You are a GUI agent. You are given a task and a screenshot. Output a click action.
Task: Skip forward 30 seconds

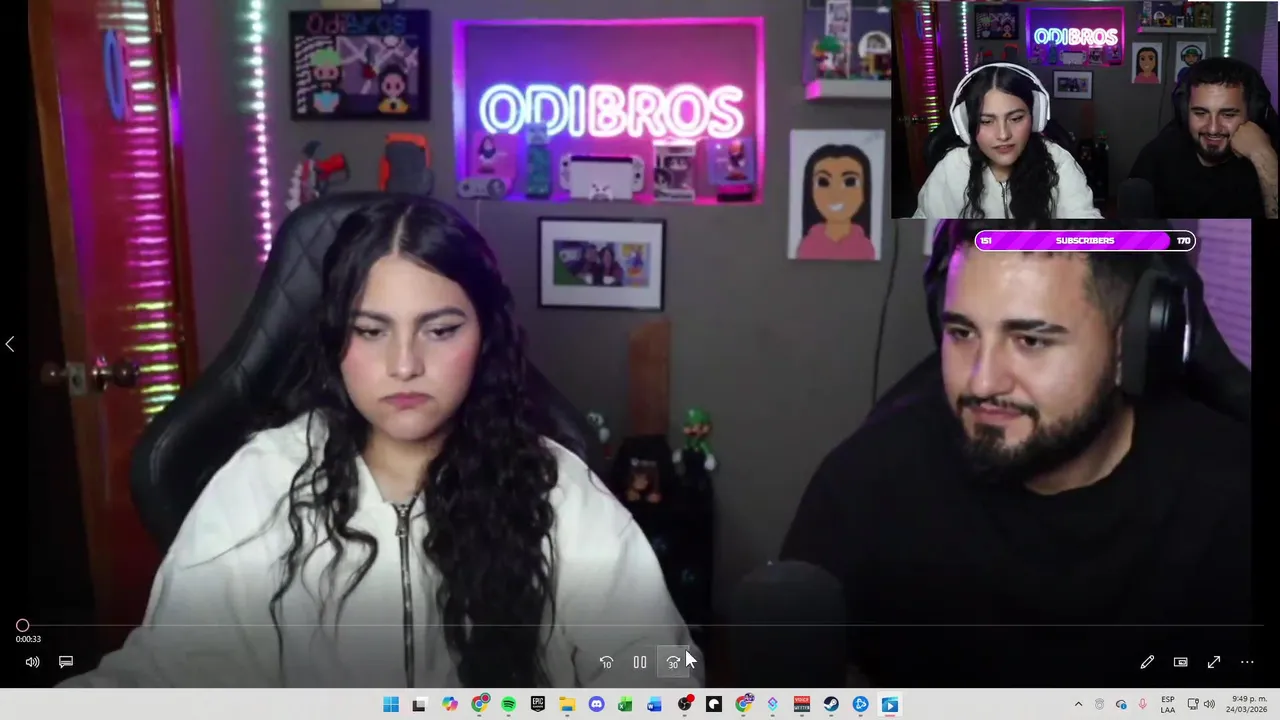point(673,662)
